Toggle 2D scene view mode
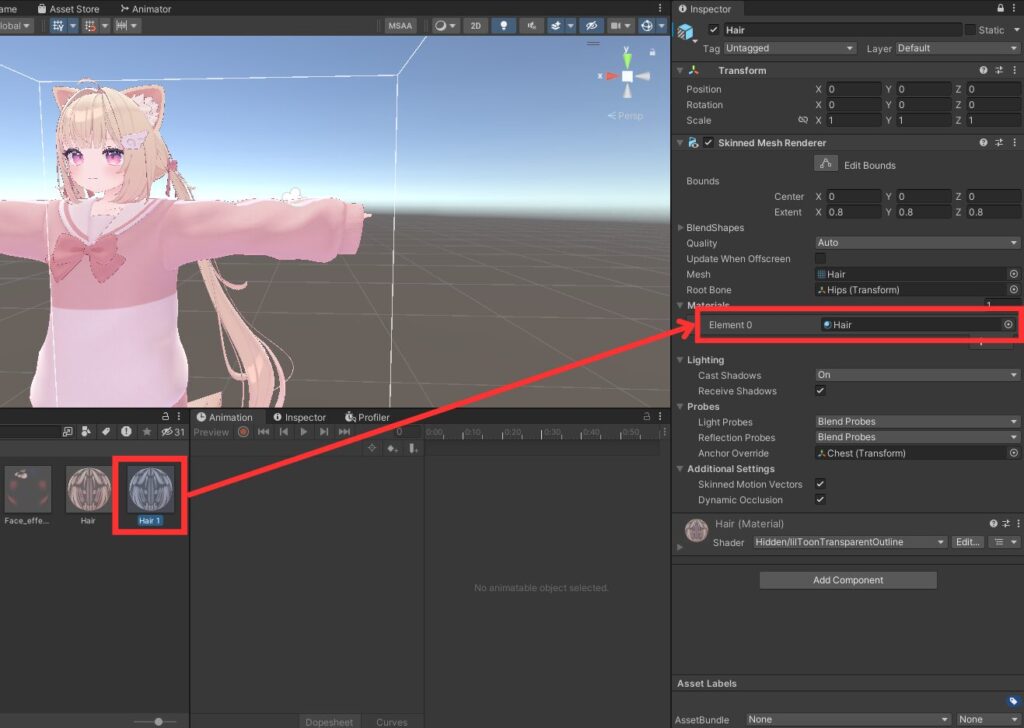Image resolution: width=1024 pixels, height=728 pixels. [x=476, y=26]
